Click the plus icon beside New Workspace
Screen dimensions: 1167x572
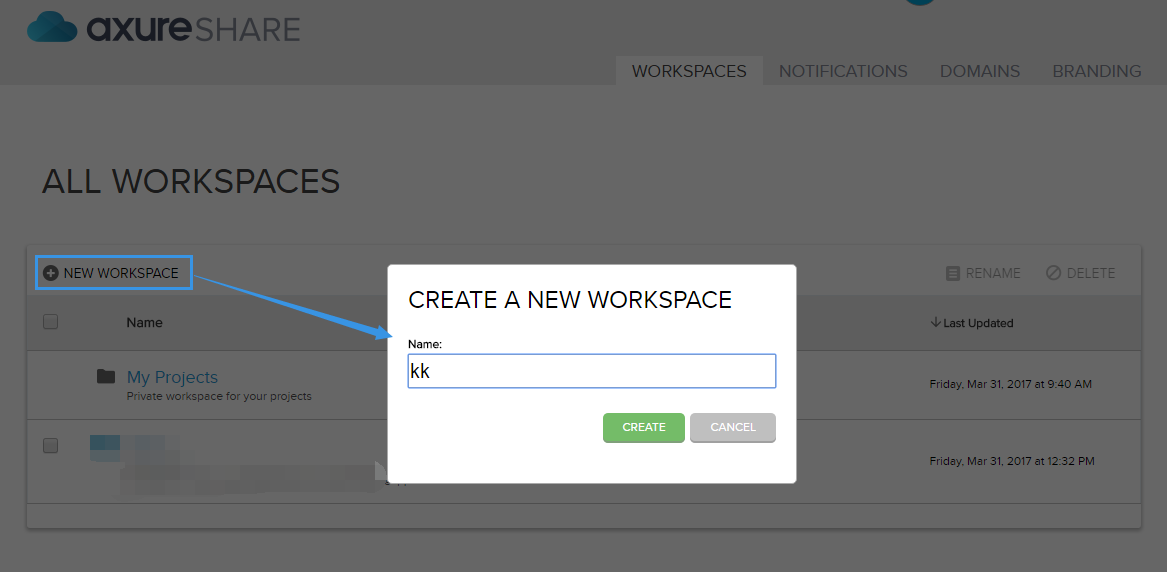click(x=51, y=273)
